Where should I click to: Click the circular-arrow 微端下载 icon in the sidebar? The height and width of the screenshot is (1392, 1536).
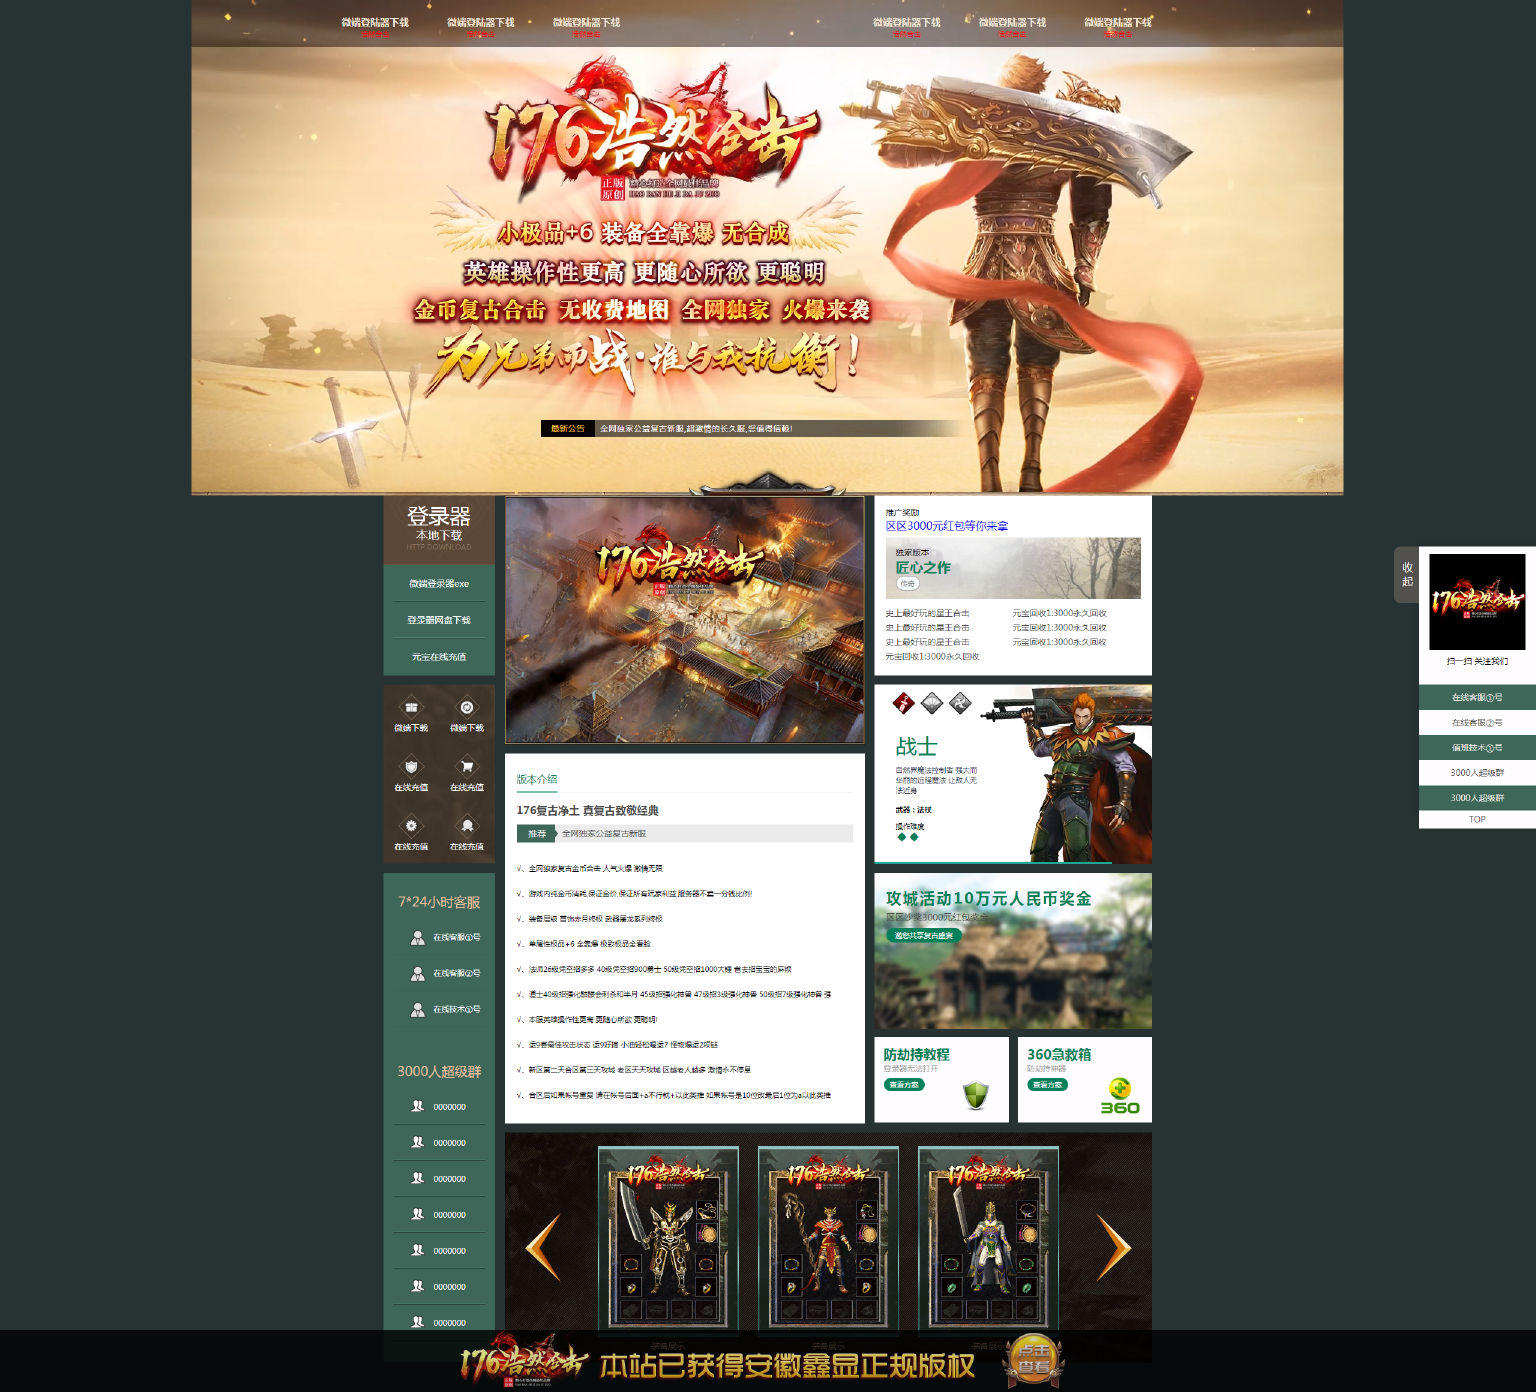(466, 707)
